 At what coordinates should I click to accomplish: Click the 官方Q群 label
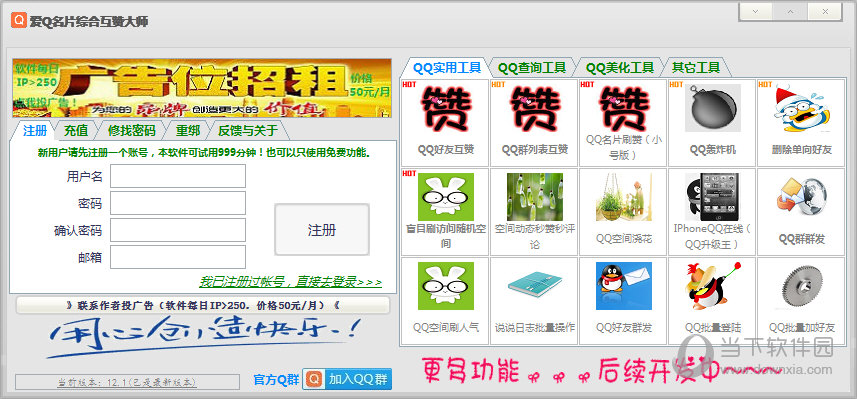(277, 380)
